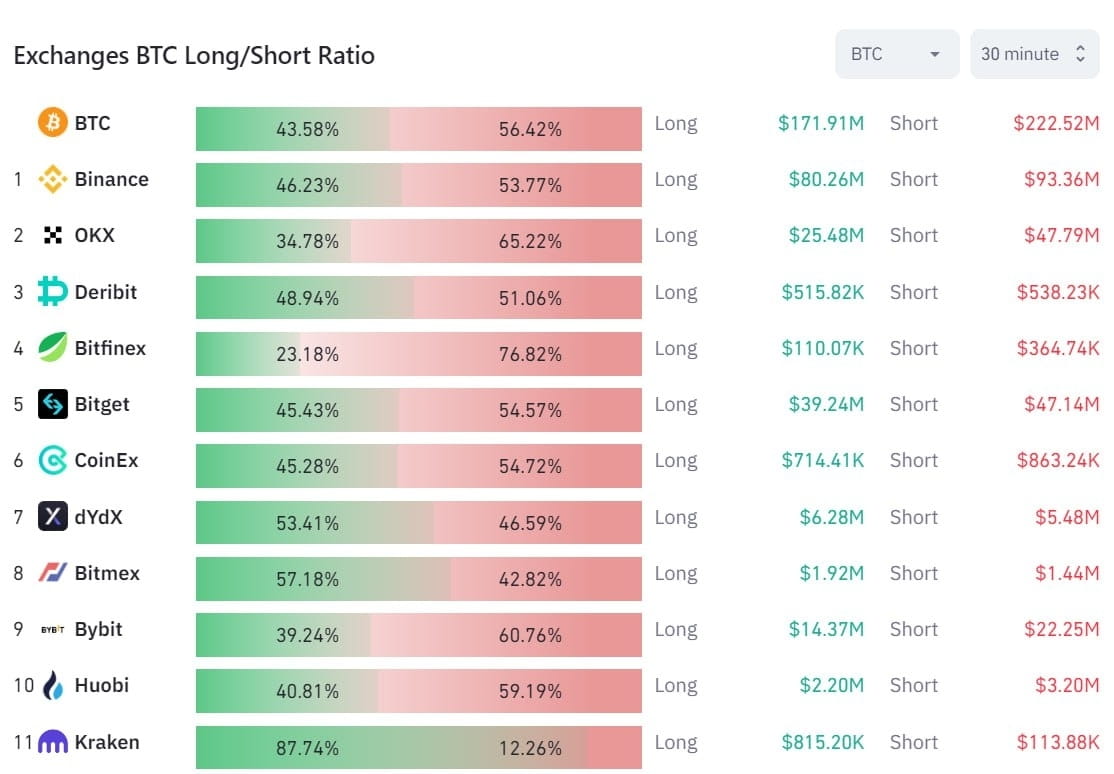The image size is (1114, 774).
Task: Click the Bitmex exchange logo
Action: point(52,573)
